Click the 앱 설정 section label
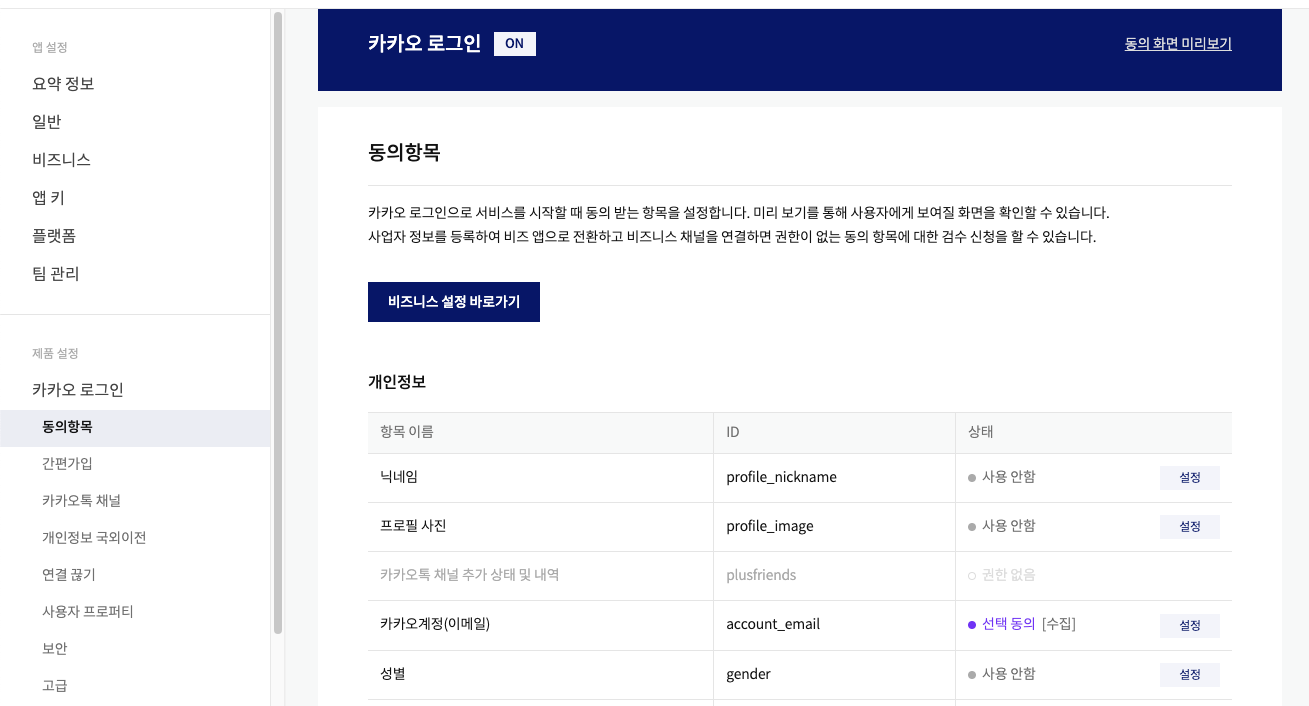Screen dimensions: 1309x706 pyautogui.click(x=50, y=47)
